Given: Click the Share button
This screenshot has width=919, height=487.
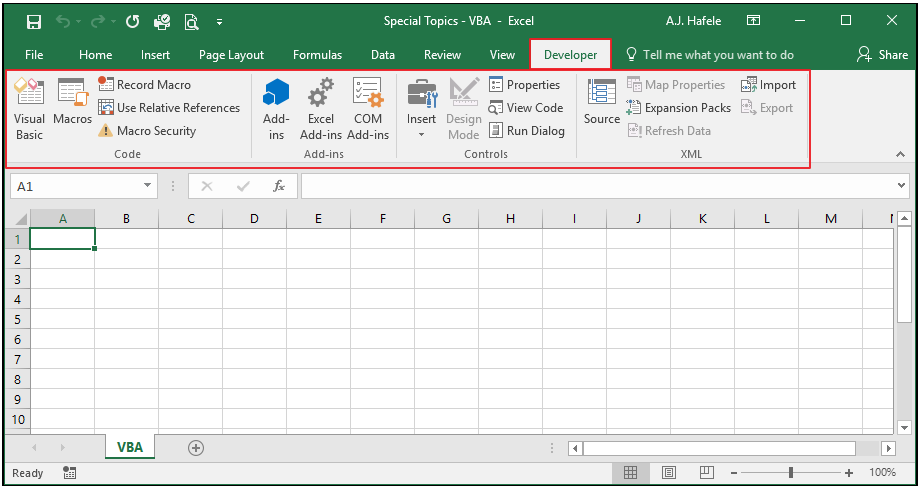Looking at the screenshot, I should coord(882,55).
